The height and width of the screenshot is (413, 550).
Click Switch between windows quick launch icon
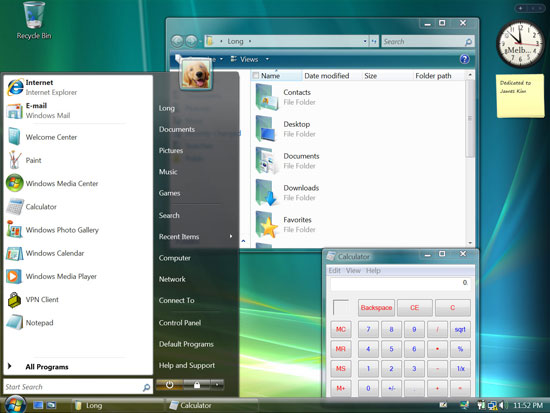[x=51, y=405]
